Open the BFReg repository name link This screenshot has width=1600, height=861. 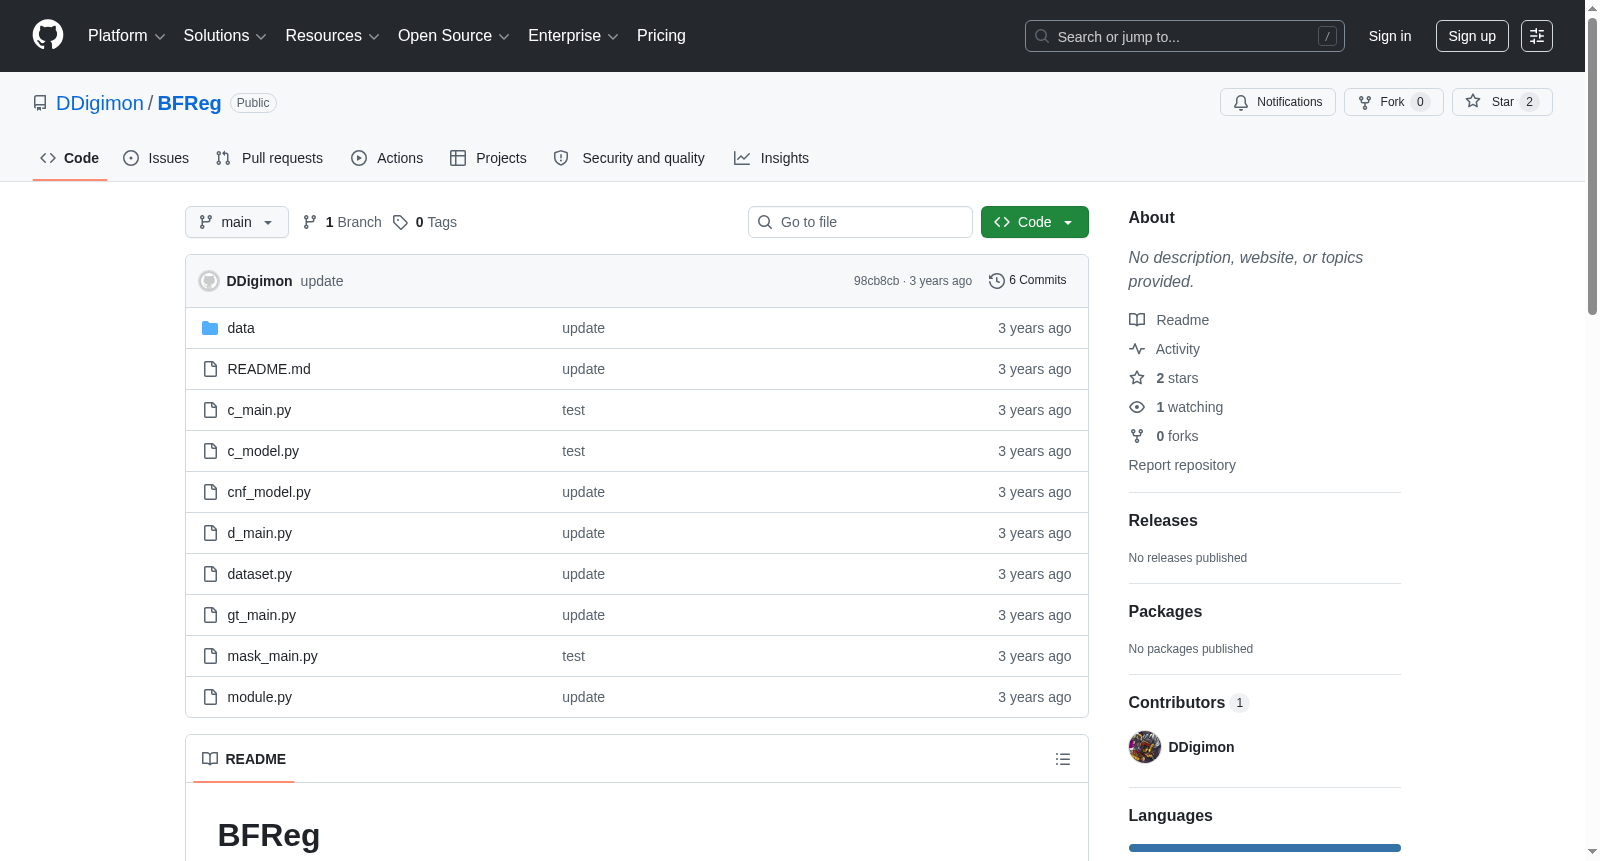click(x=189, y=103)
